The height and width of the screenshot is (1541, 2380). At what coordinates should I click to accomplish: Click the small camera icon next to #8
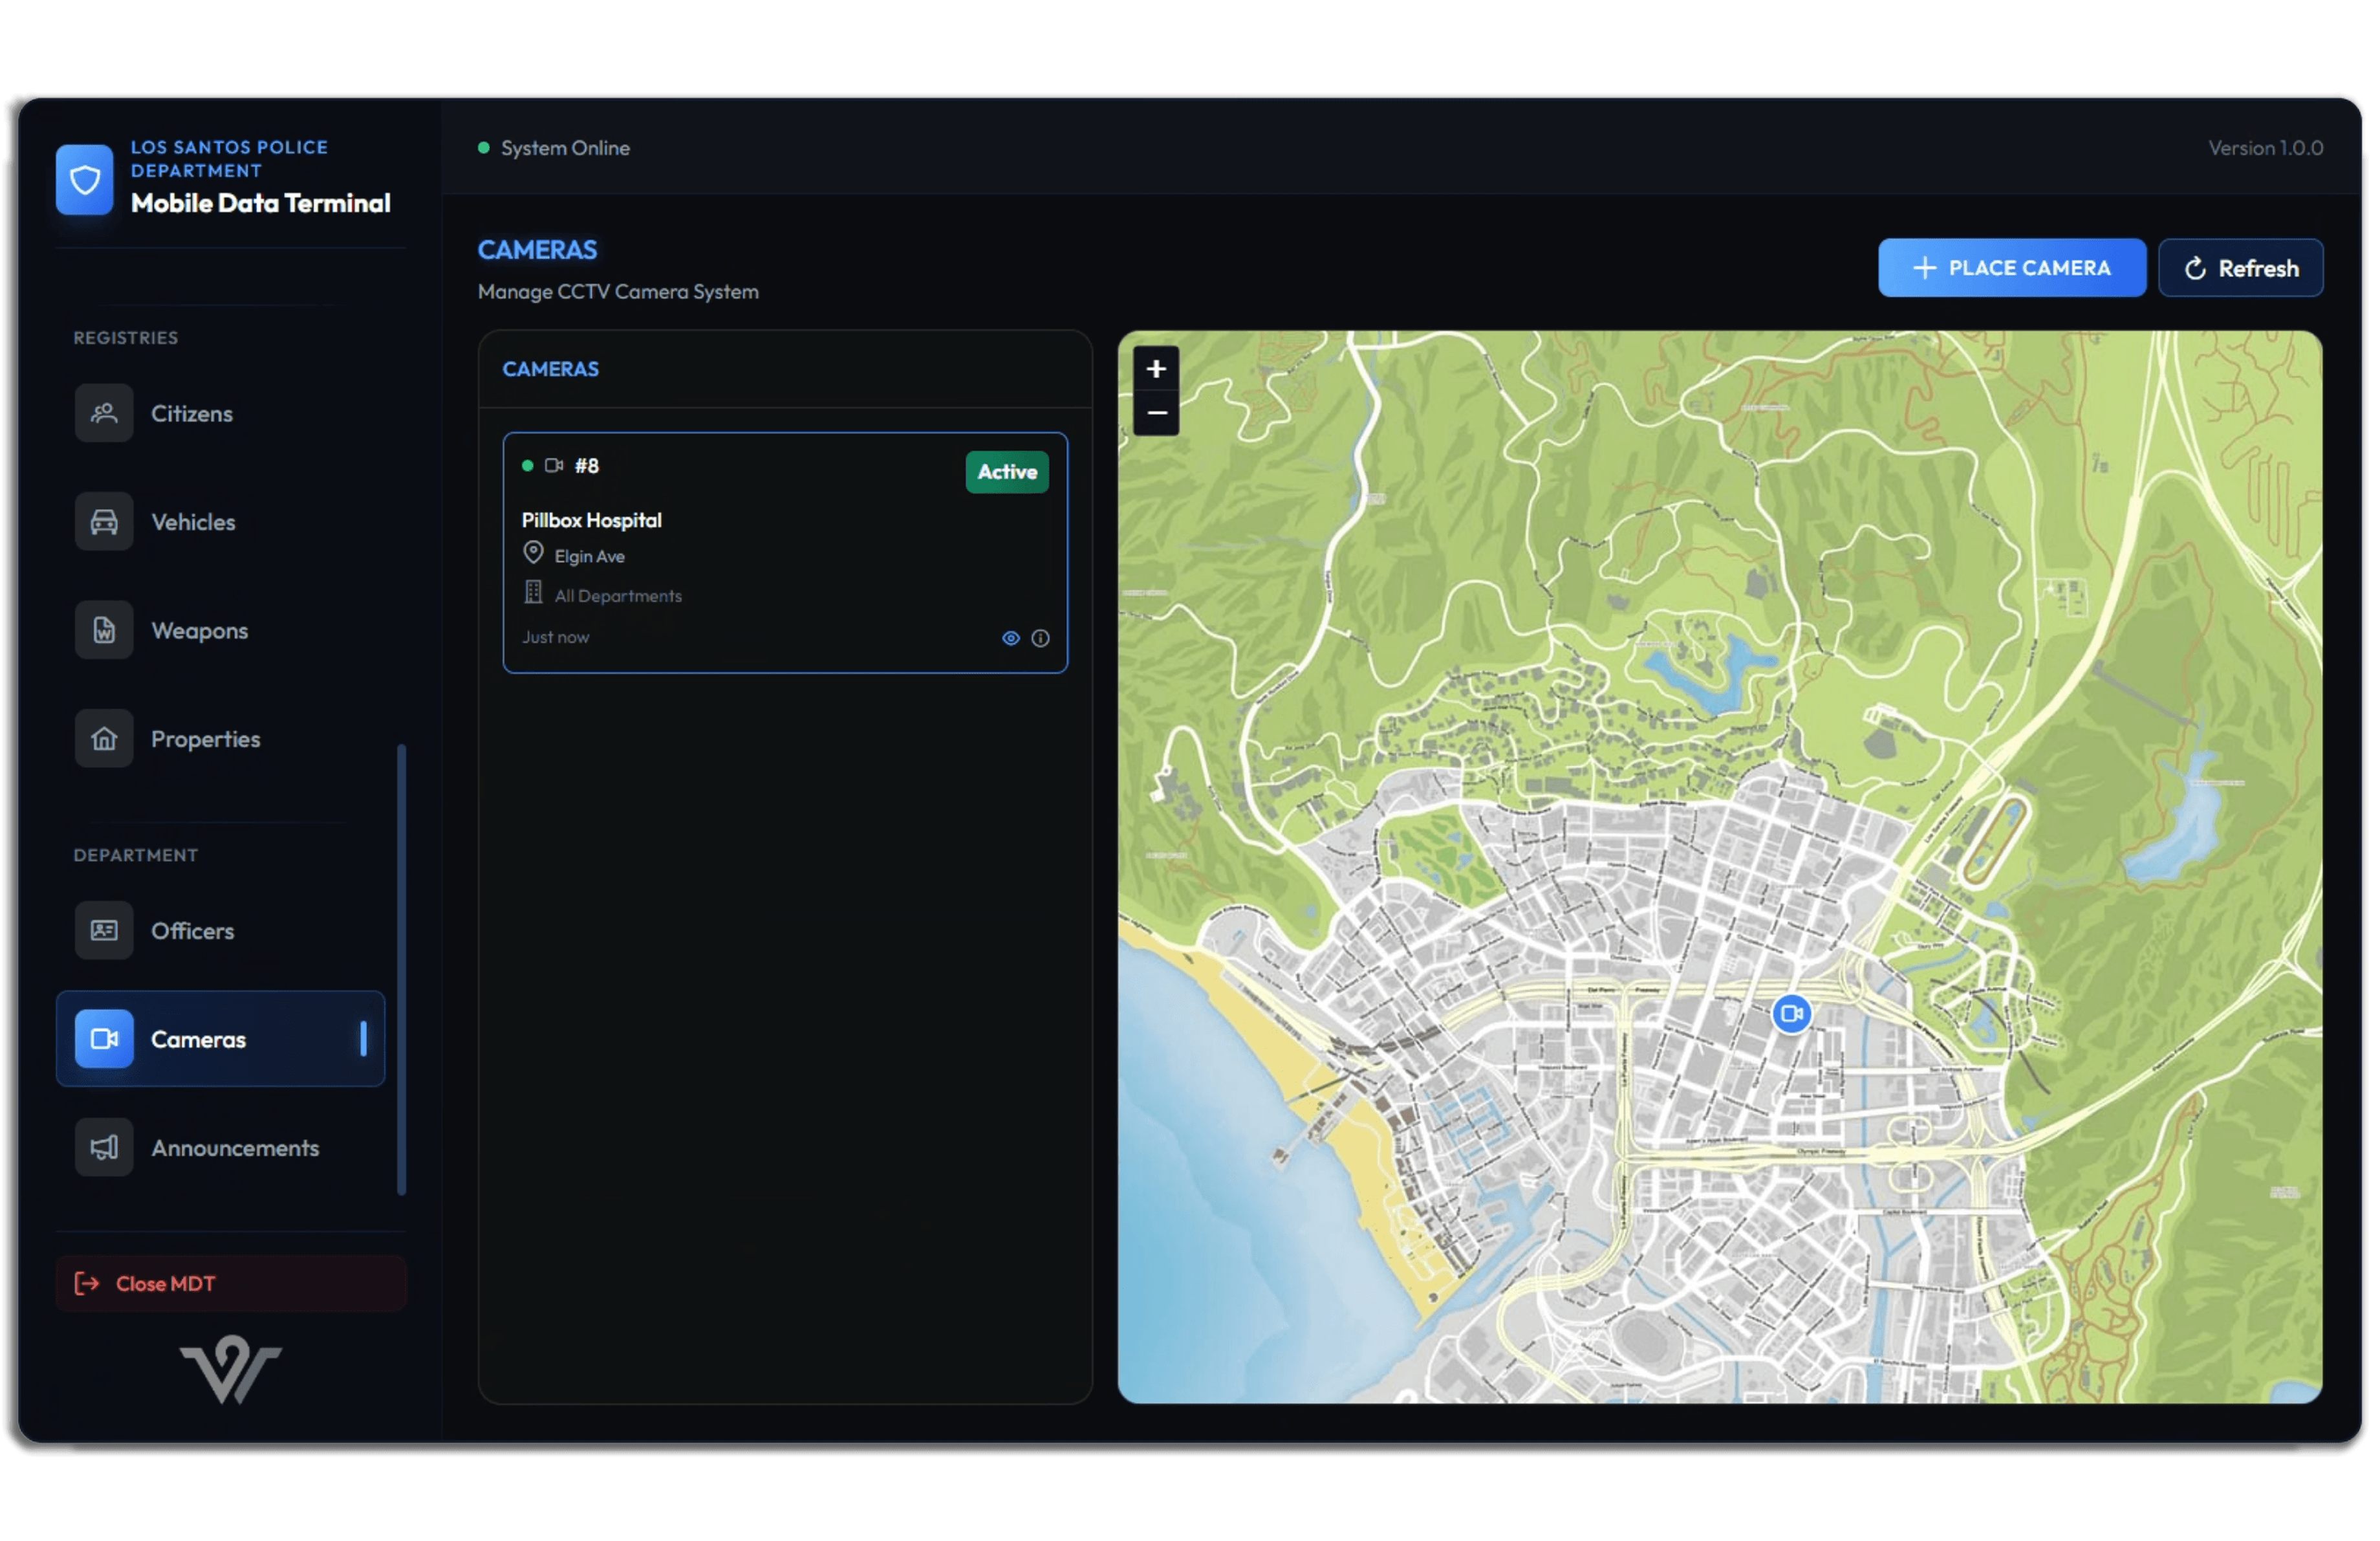[553, 466]
